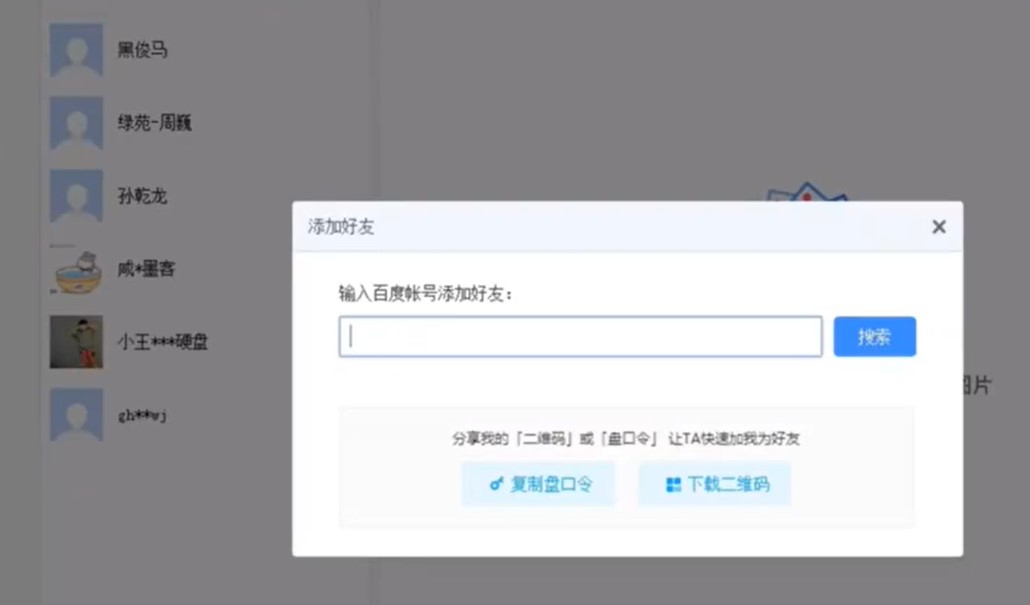This screenshot has height=605, width=1030.
Task: Open the 咸*墨客 name entry
Action: click(x=146, y=269)
